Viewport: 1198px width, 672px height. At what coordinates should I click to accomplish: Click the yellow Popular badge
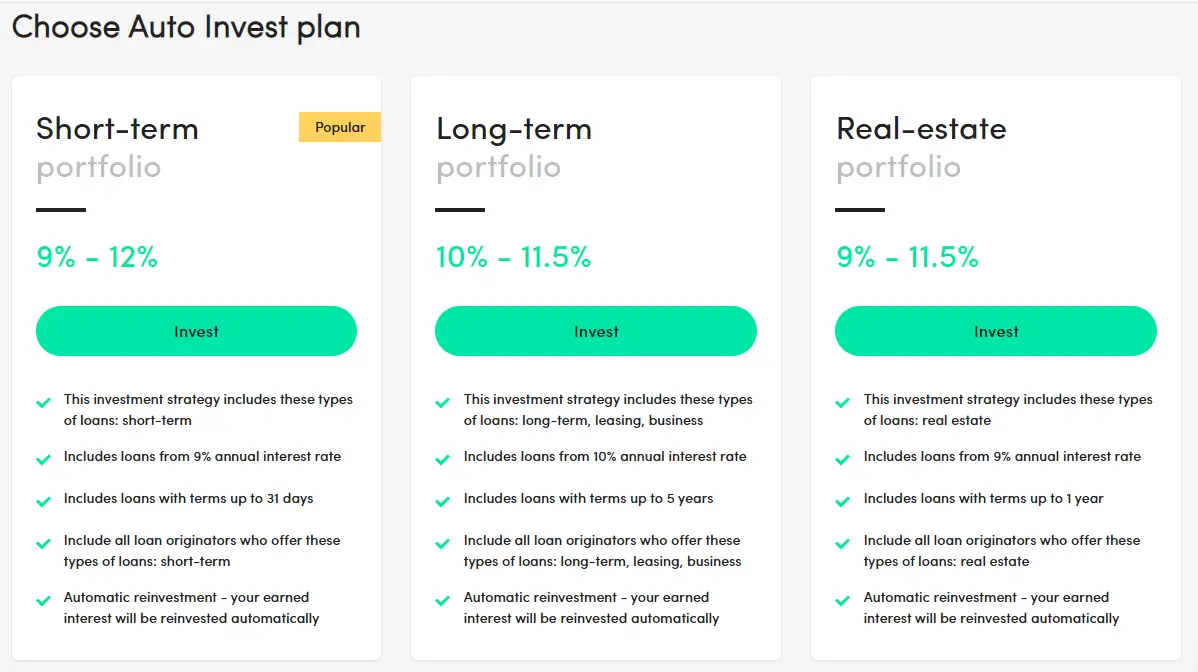pos(340,127)
